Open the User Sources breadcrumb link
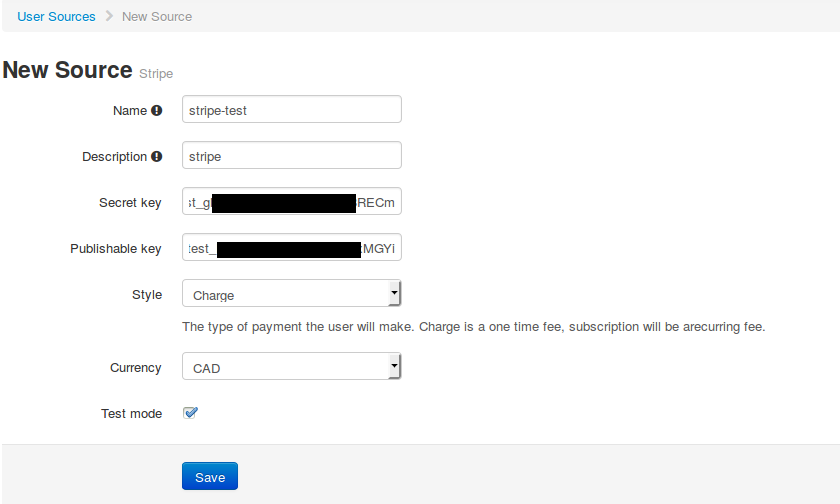The width and height of the screenshot is (840, 504). [56, 17]
